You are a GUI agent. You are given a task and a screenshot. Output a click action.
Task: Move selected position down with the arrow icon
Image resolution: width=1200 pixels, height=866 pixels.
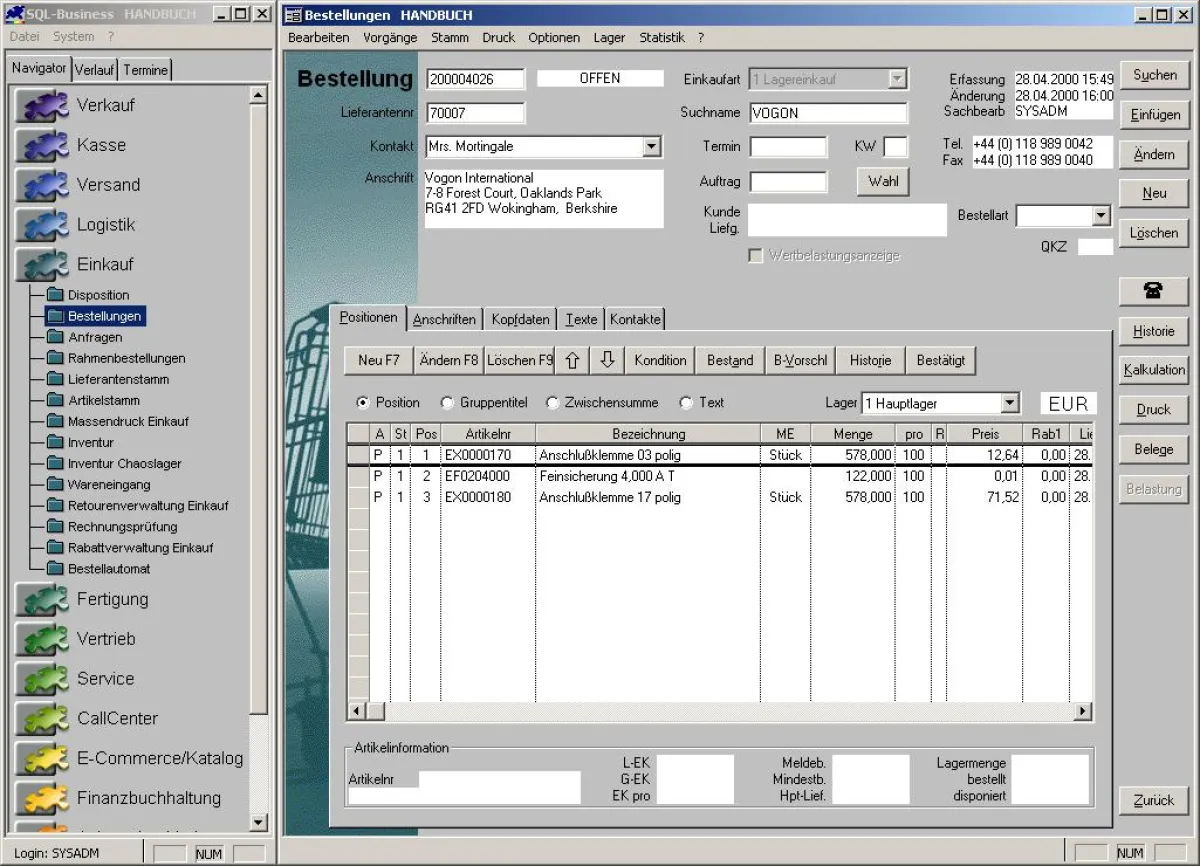coord(607,360)
